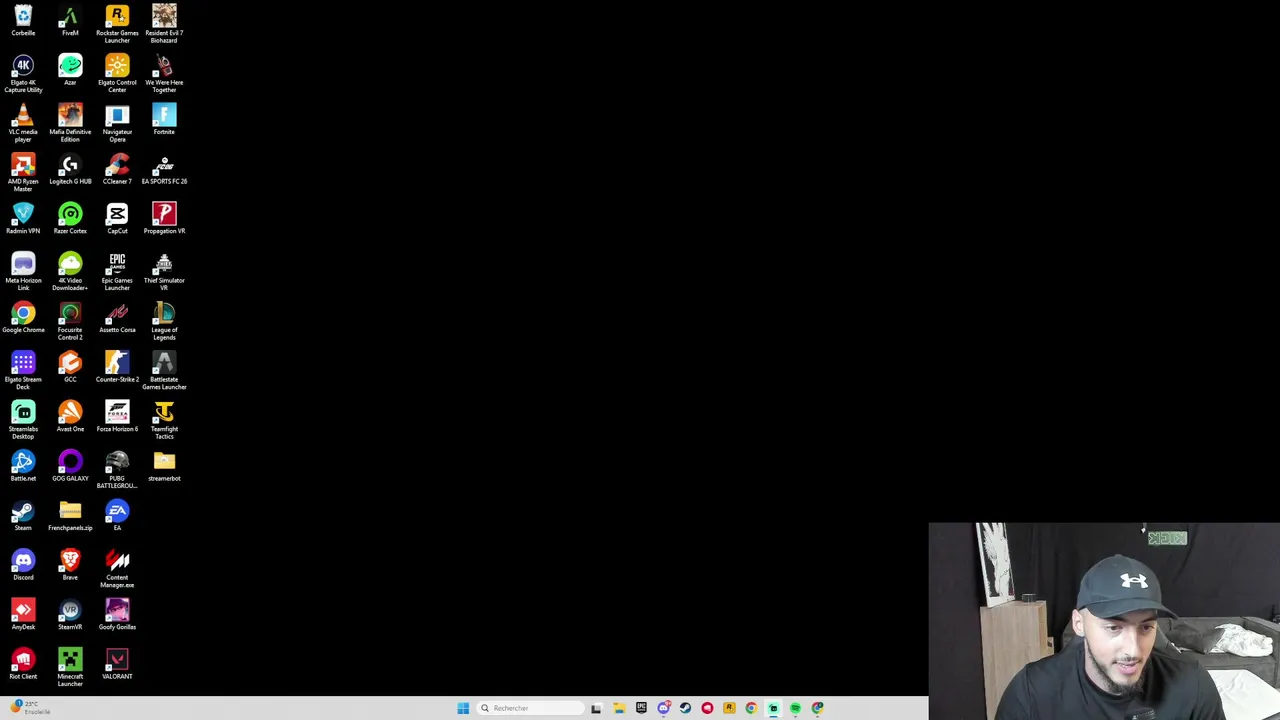Switch to Discord in the taskbar
The image size is (1280, 720).
point(663,708)
